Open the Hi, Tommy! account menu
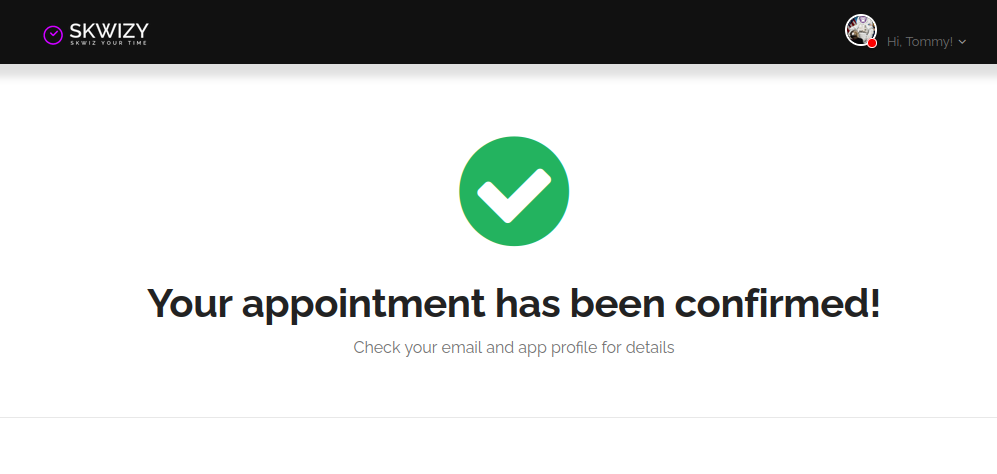Viewport: 997px width, 474px height. point(919,42)
